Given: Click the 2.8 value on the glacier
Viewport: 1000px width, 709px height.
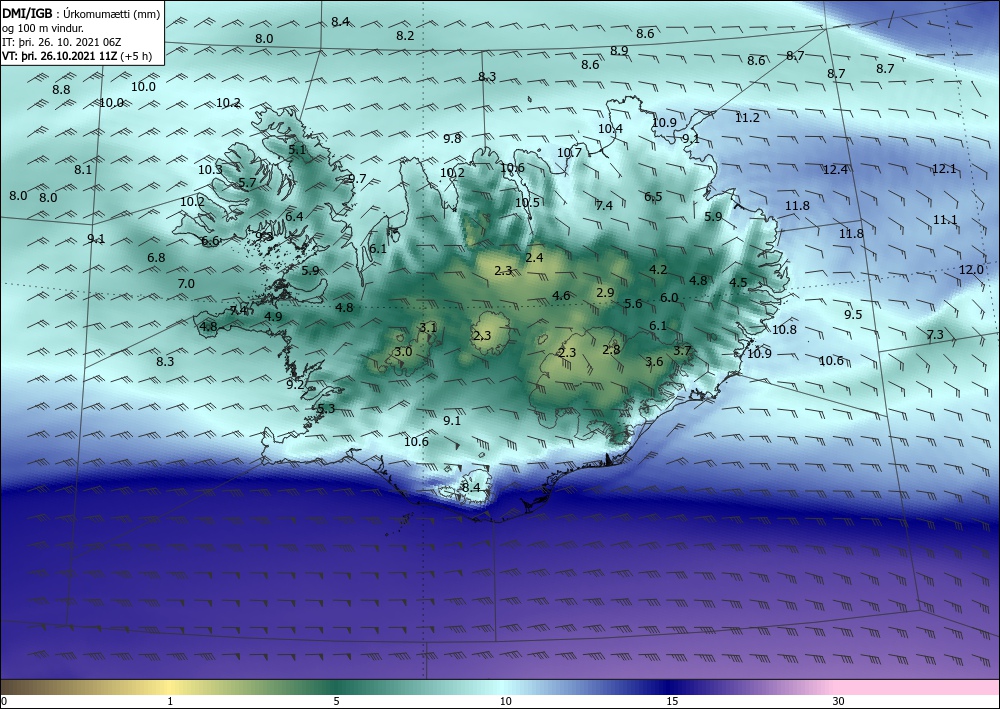Looking at the screenshot, I should click(611, 349).
